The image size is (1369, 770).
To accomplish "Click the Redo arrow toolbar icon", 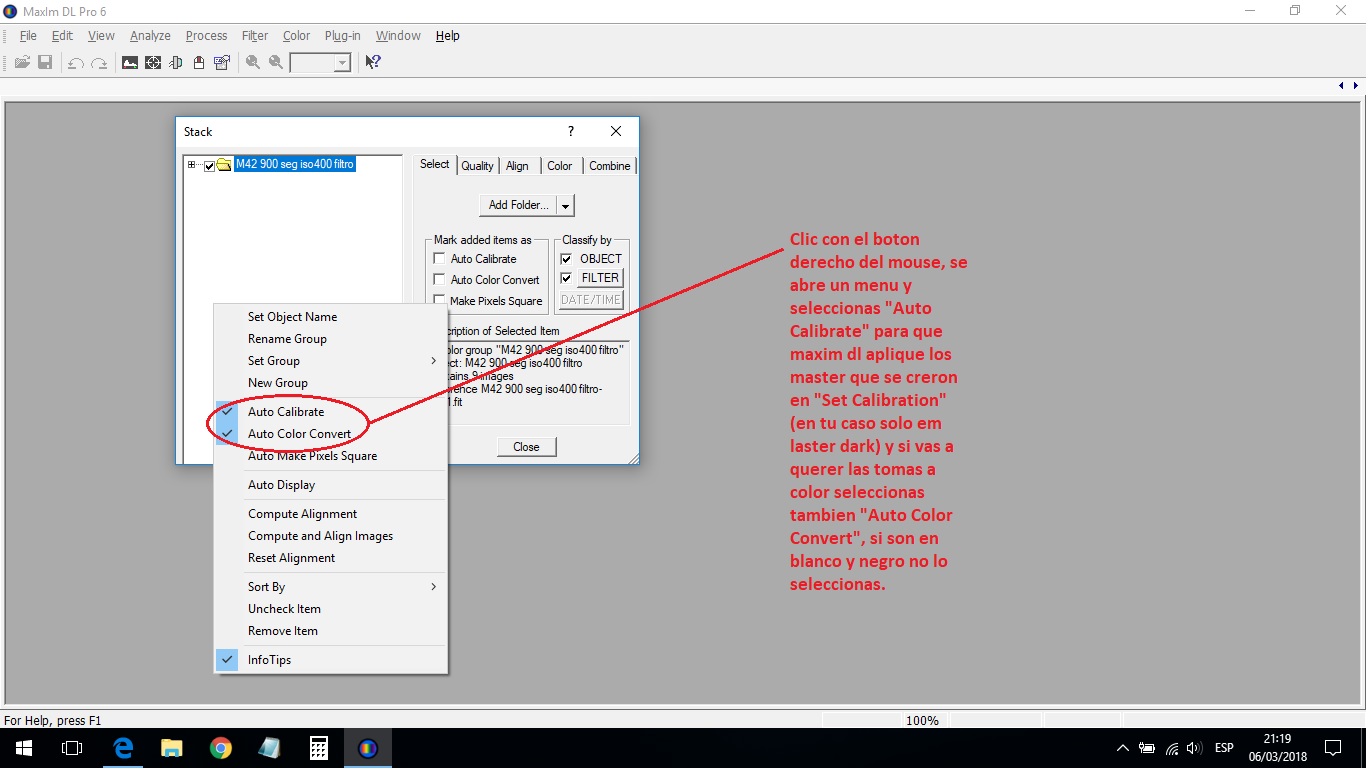I will pyautogui.click(x=99, y=62).
